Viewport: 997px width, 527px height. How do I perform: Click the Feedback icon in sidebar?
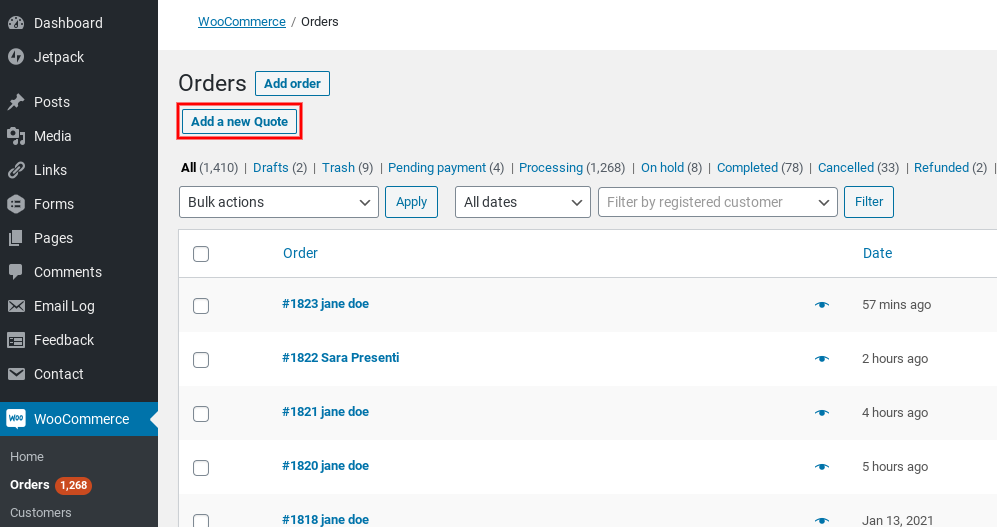pos(16,340)
